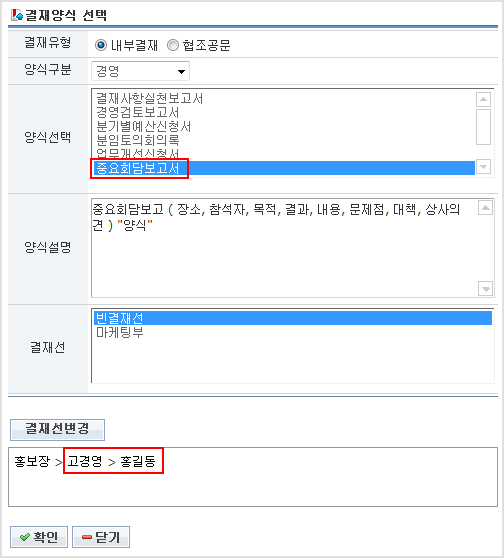The width and height of the screenshot is (504, 558).
Task: Select the 협조공문 radio button
Action: pos(173,45)
